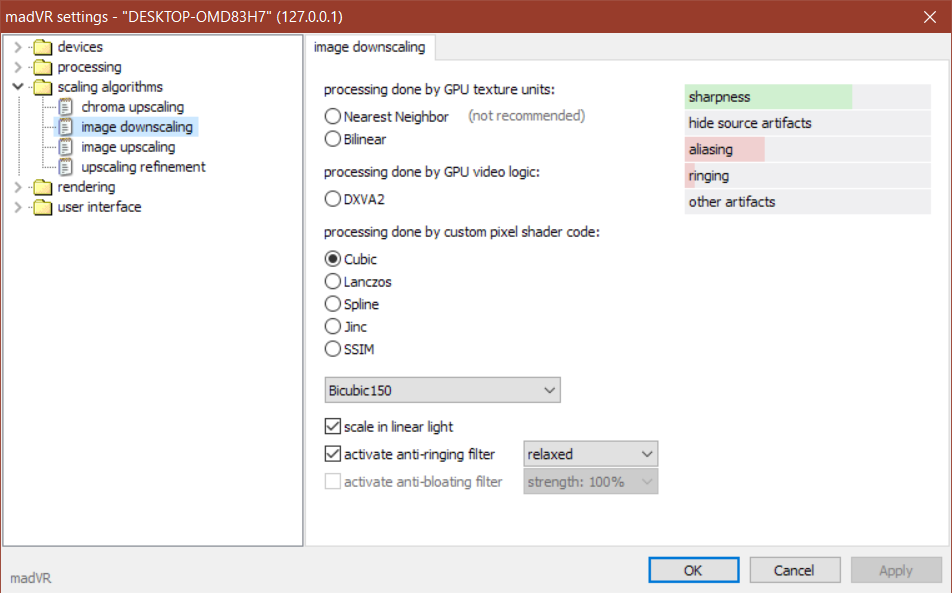Open the Bicubic150 dropdown

(x=443, y=390)
